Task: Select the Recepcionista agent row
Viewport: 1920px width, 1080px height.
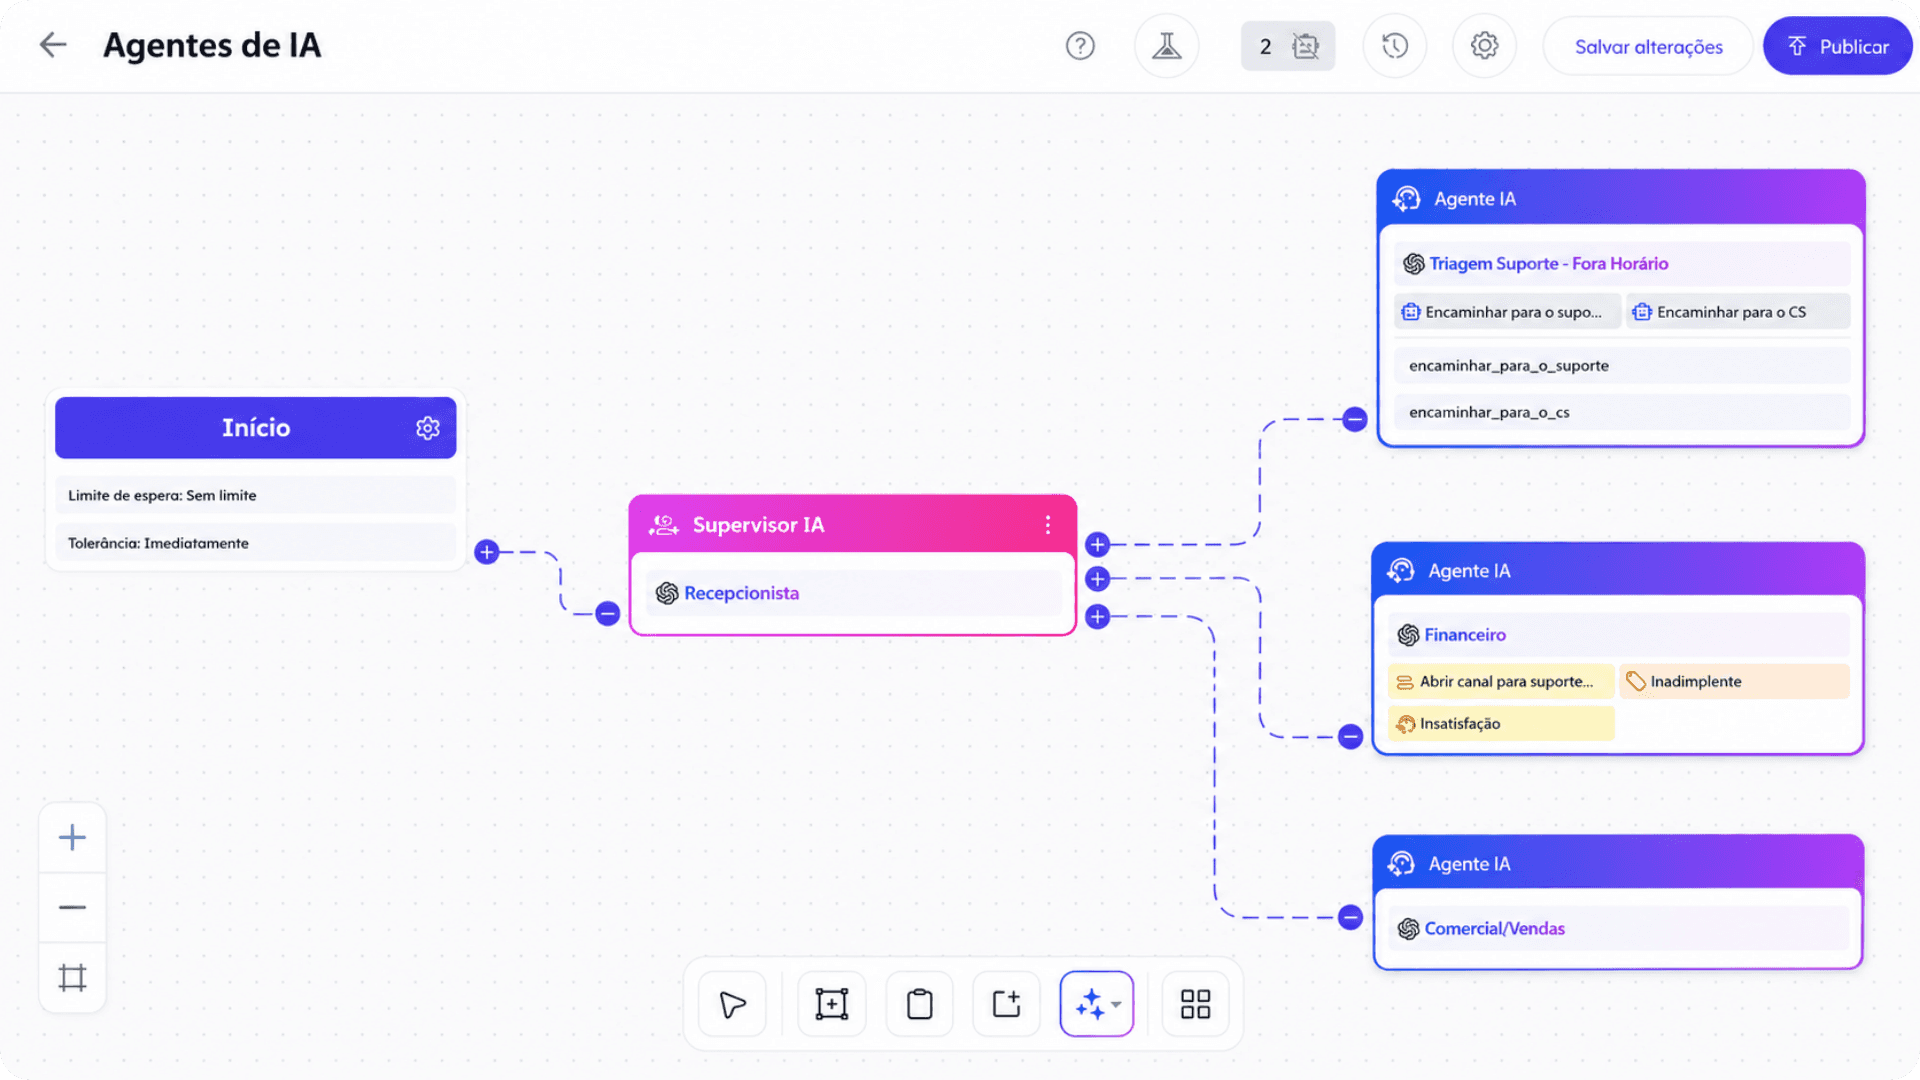Action: 853,593
